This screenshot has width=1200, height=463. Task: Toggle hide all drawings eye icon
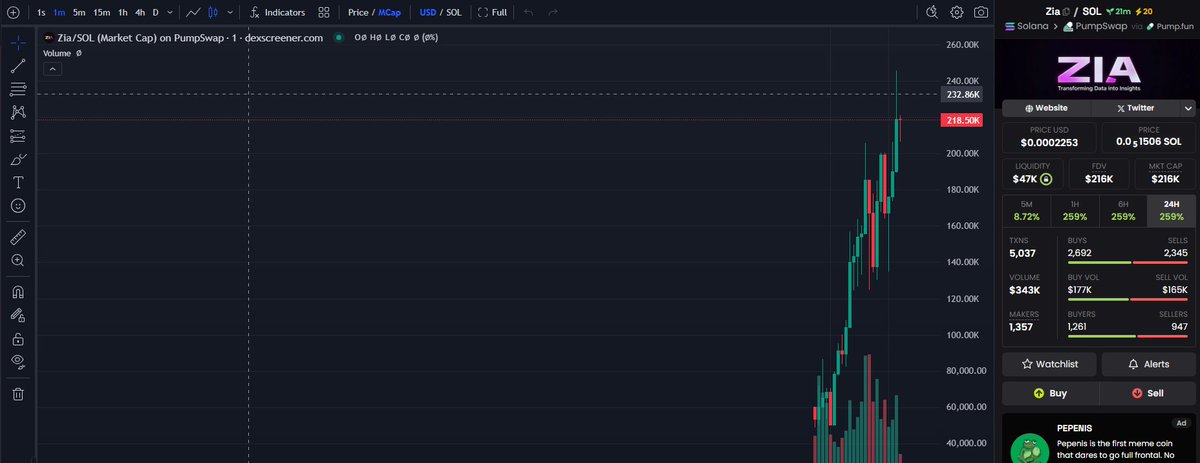pyautogui.click(x=17, y=361)
